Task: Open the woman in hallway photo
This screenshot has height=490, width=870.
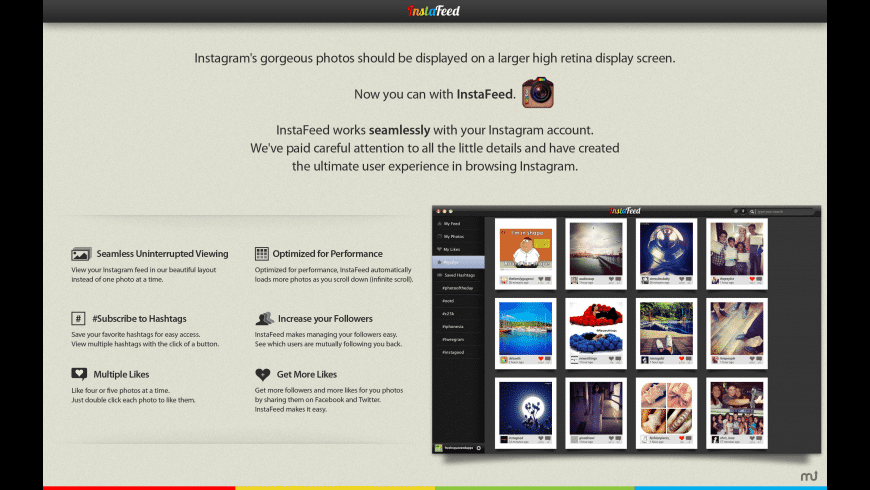Action: (x=596, y=408)
